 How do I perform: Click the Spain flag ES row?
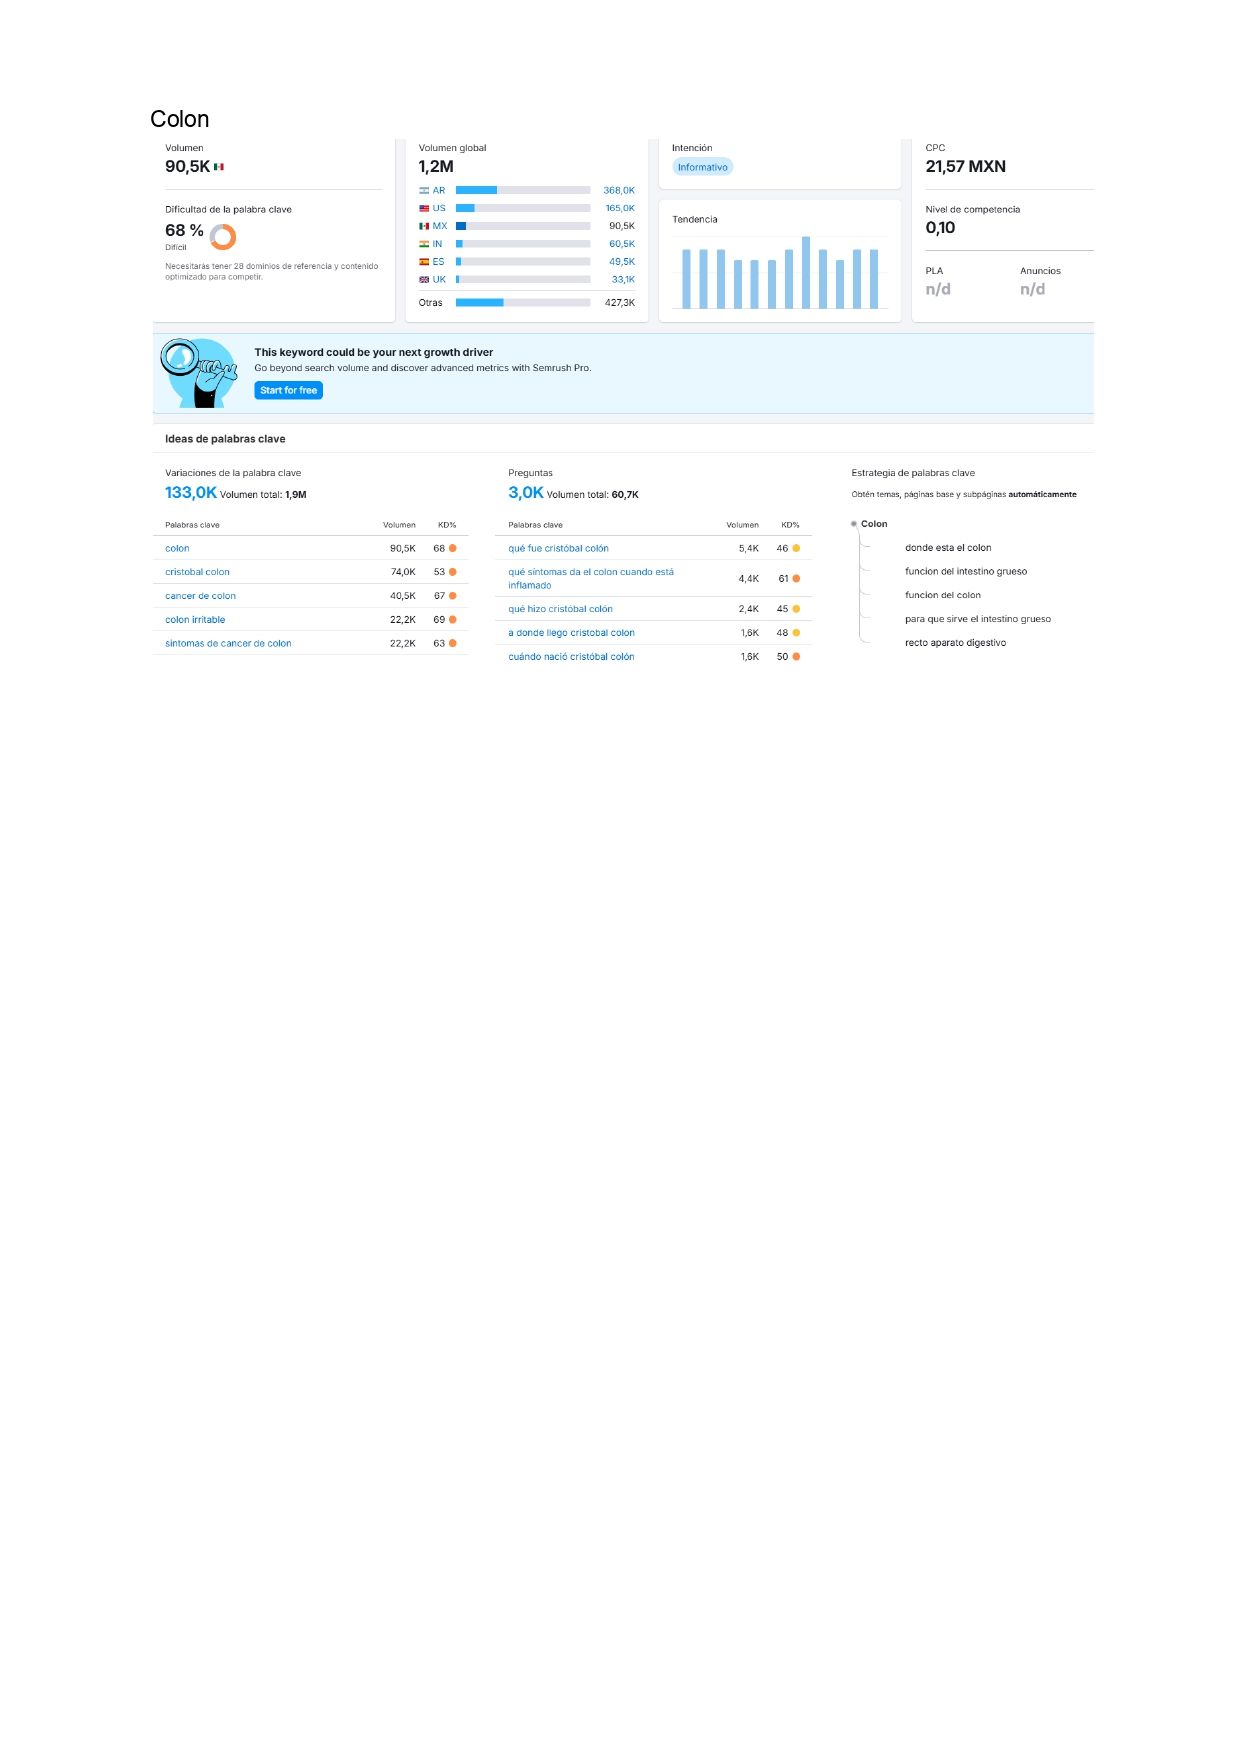pyautogui.click(x=424, y=262)
